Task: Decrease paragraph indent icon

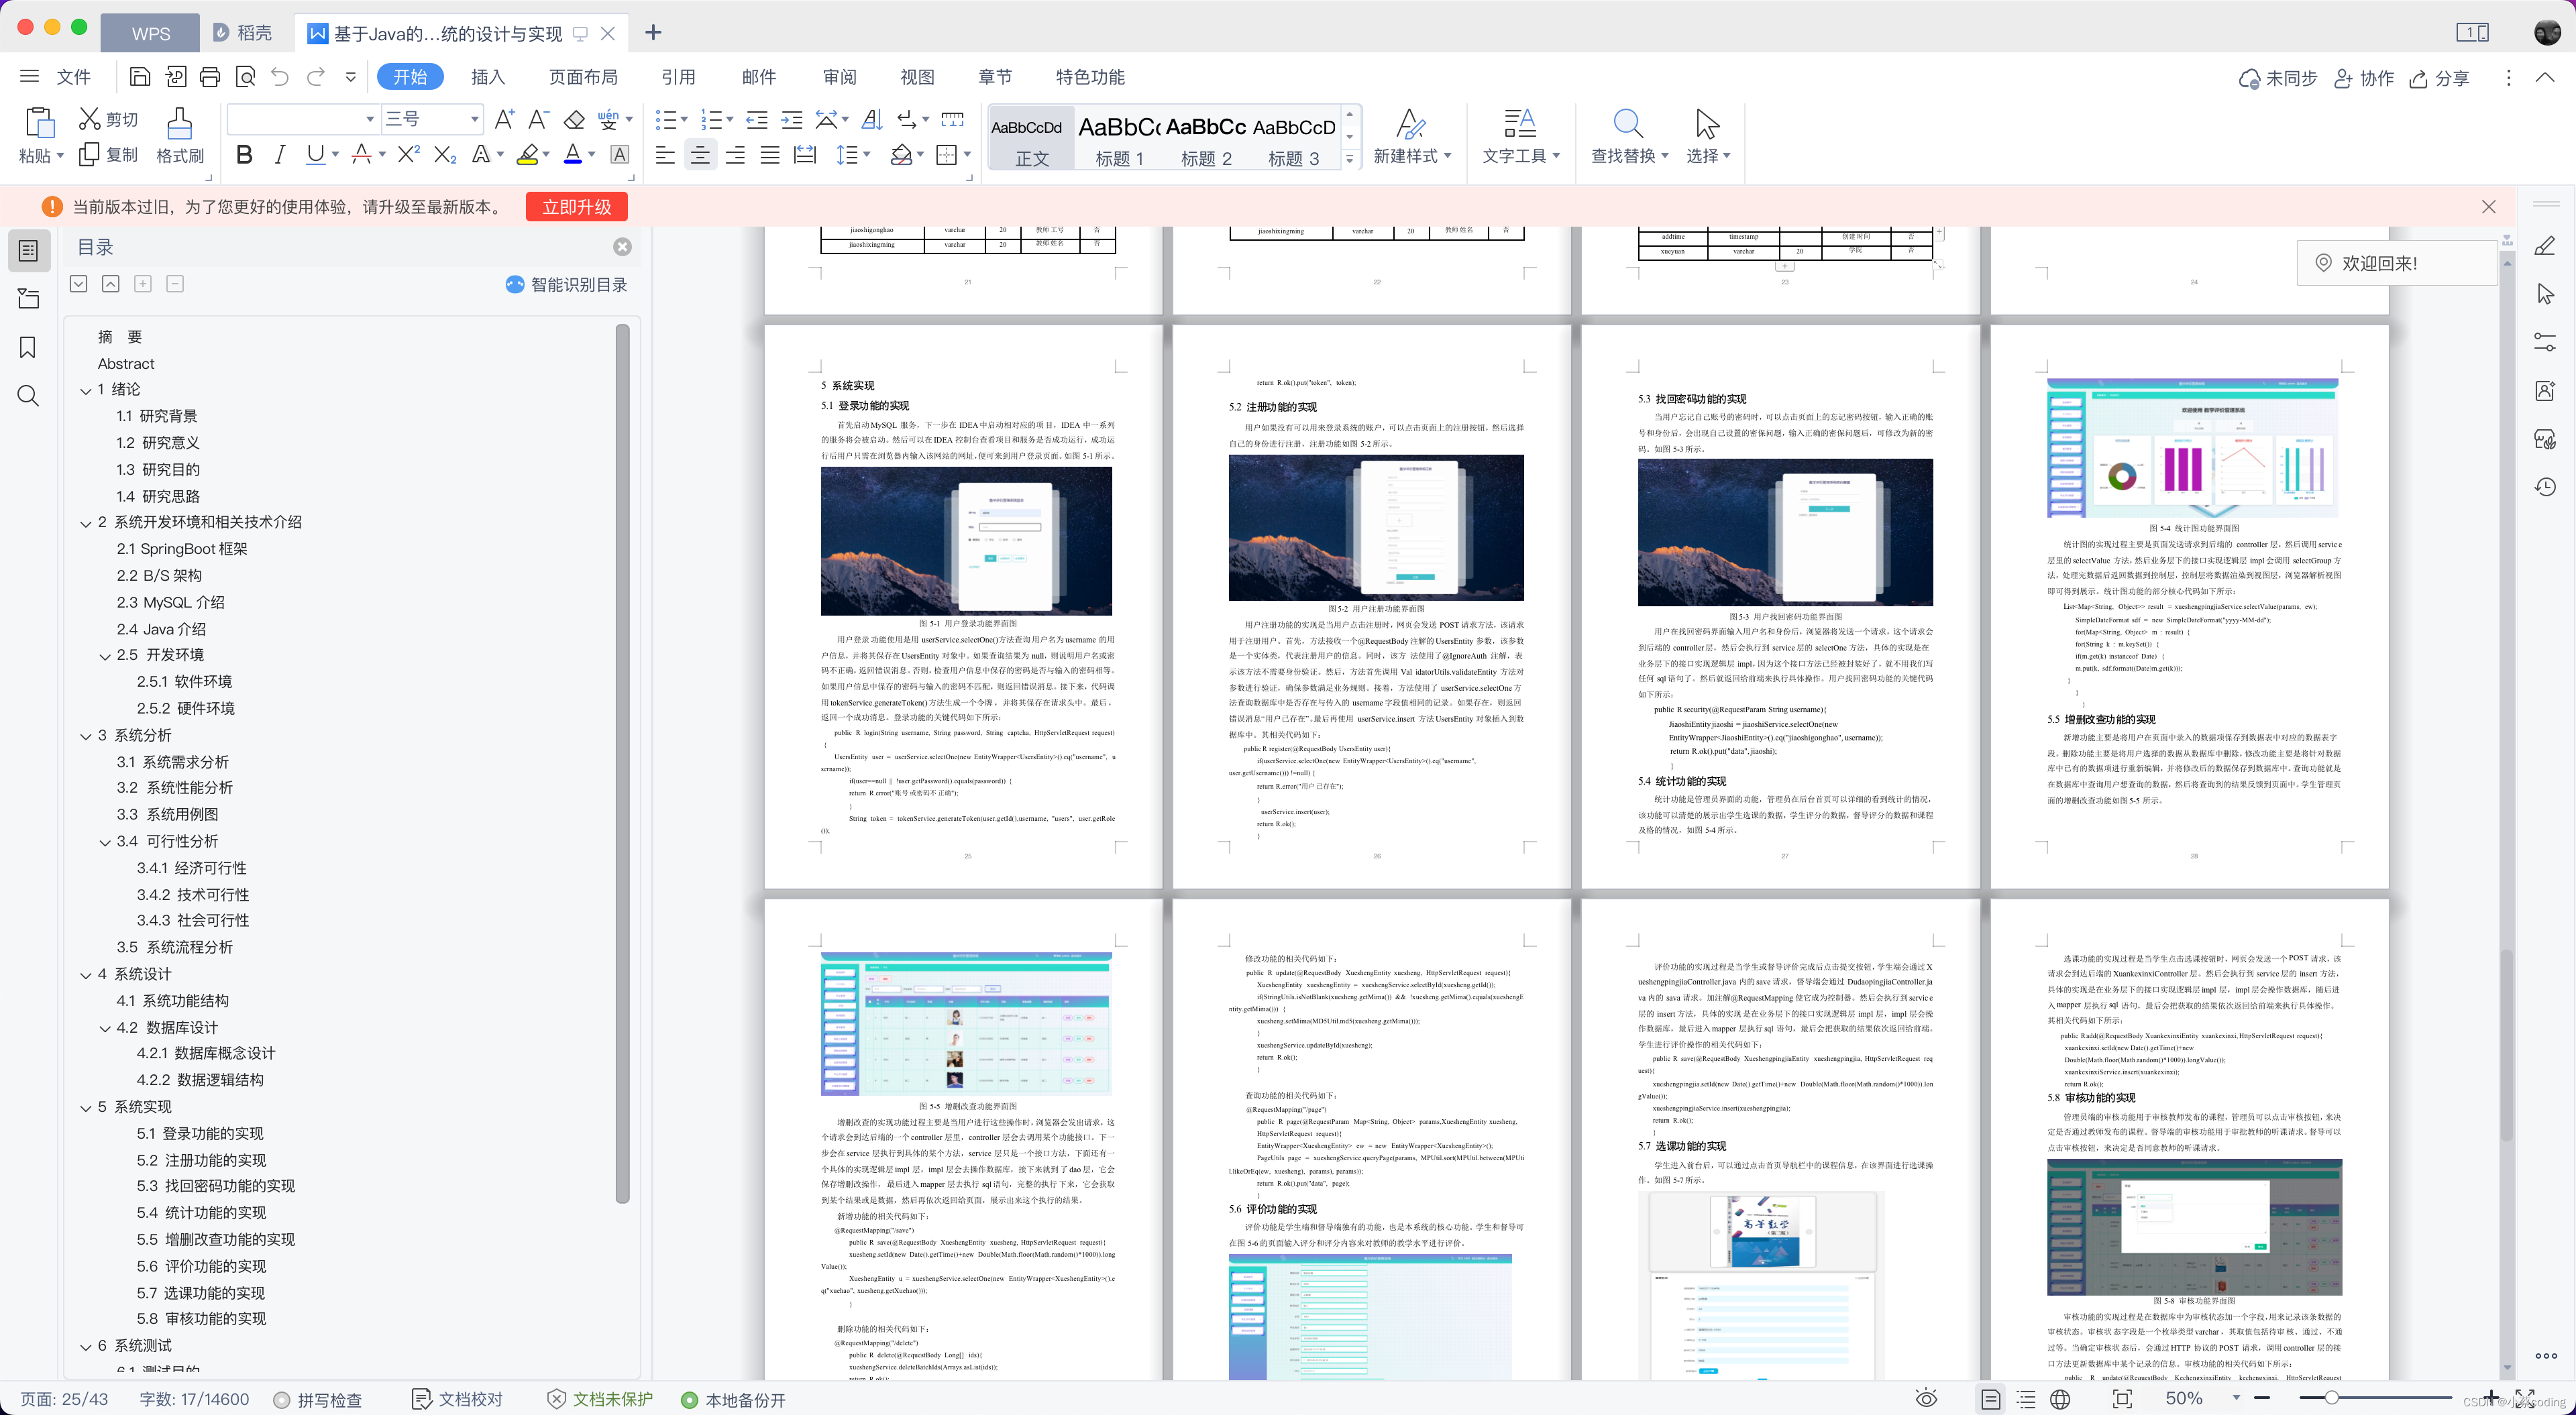Action: pyautogui.click(x=757, y=120)
